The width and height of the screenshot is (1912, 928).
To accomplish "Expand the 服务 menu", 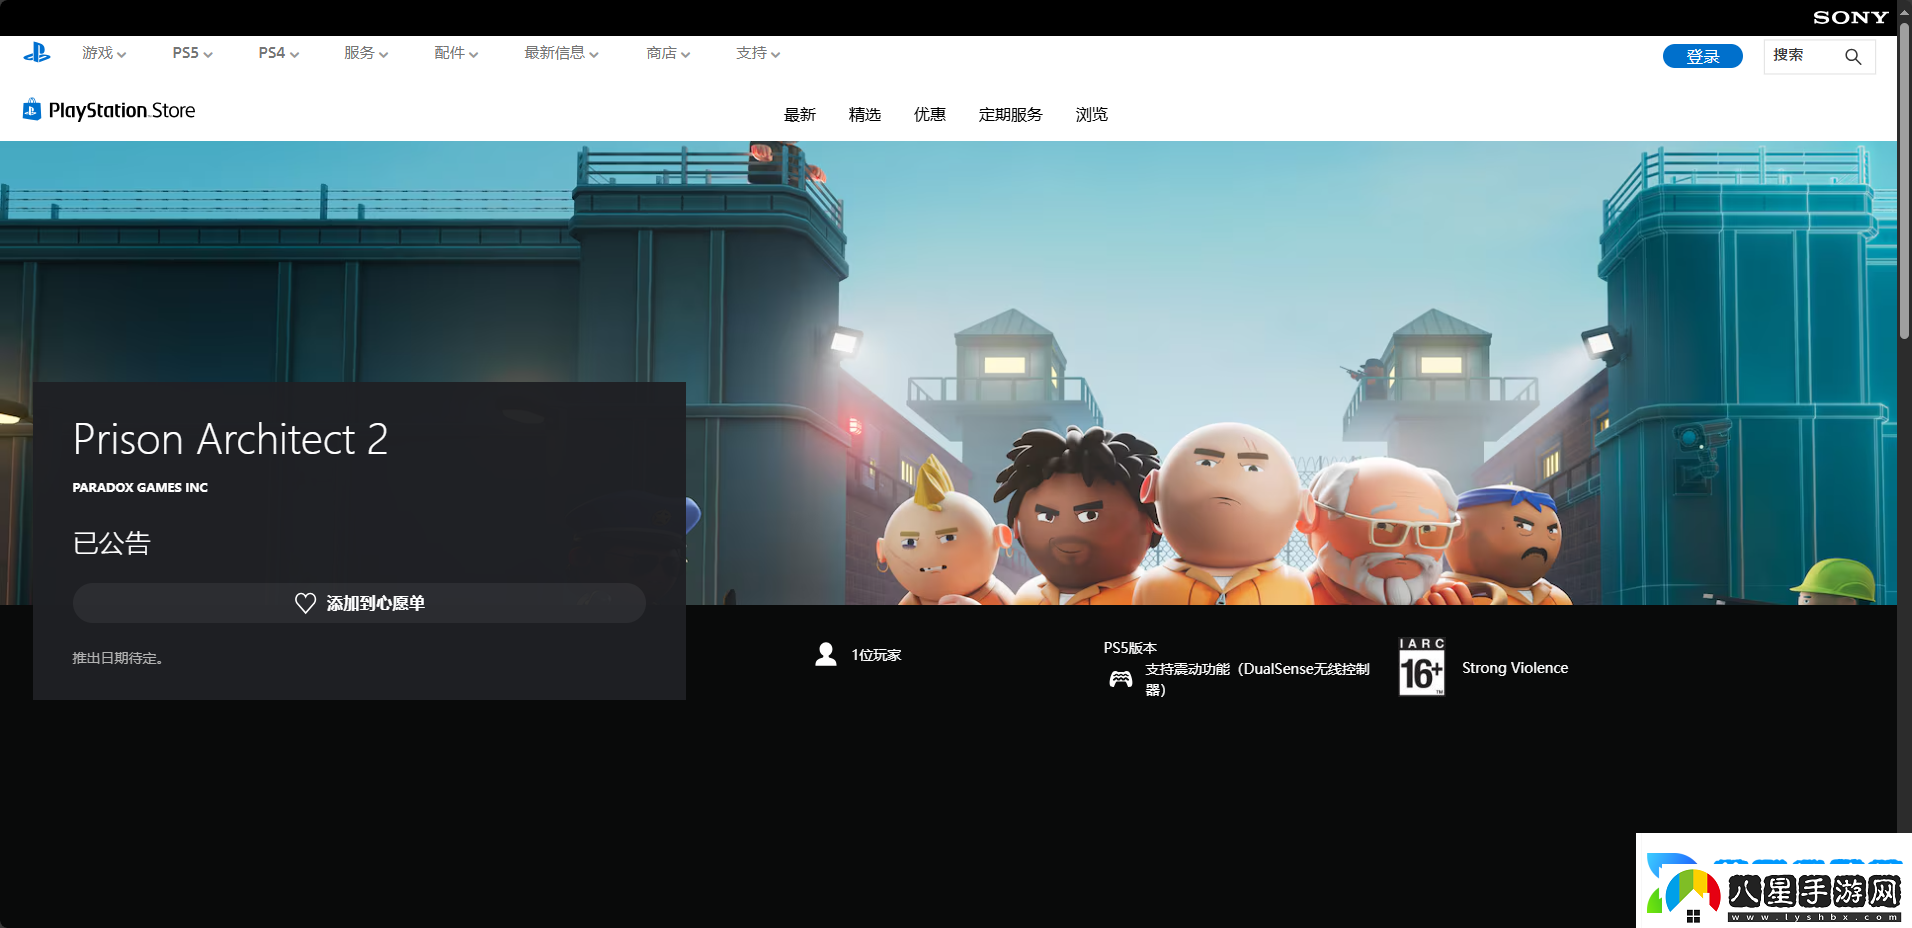I will click(x=366, y=53).
